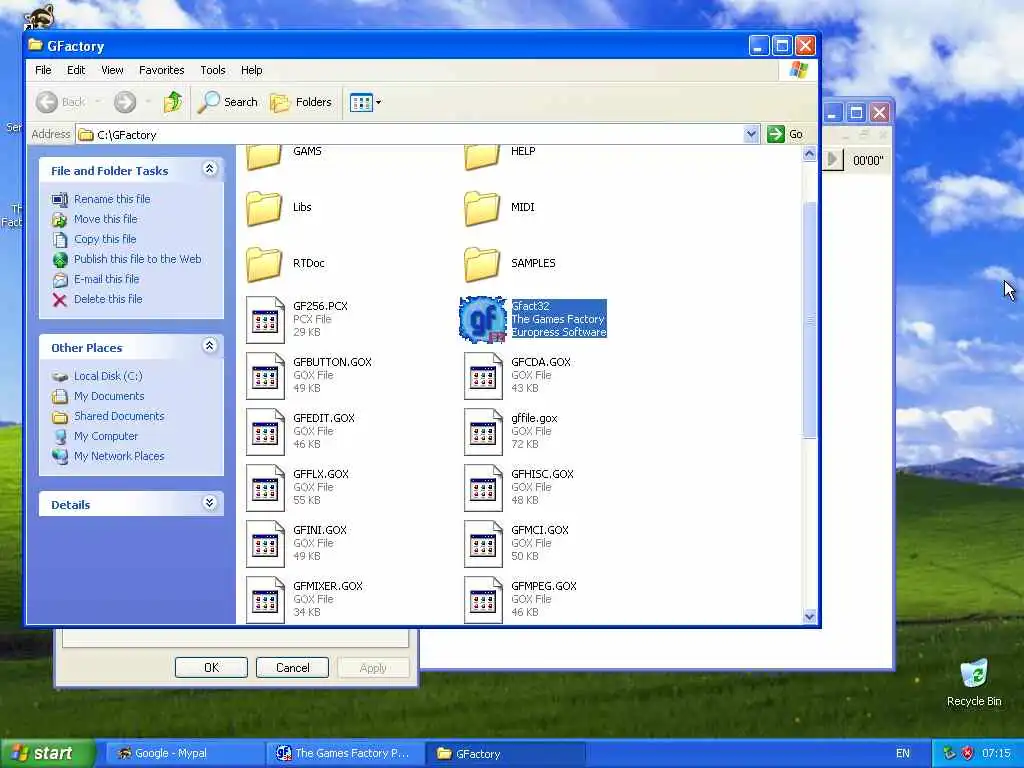Switch to The Games Factory taskbar button
Image resolution: width=1024 pixels, height=768 pixels.
pyautogui.click(x=345, y=754)
